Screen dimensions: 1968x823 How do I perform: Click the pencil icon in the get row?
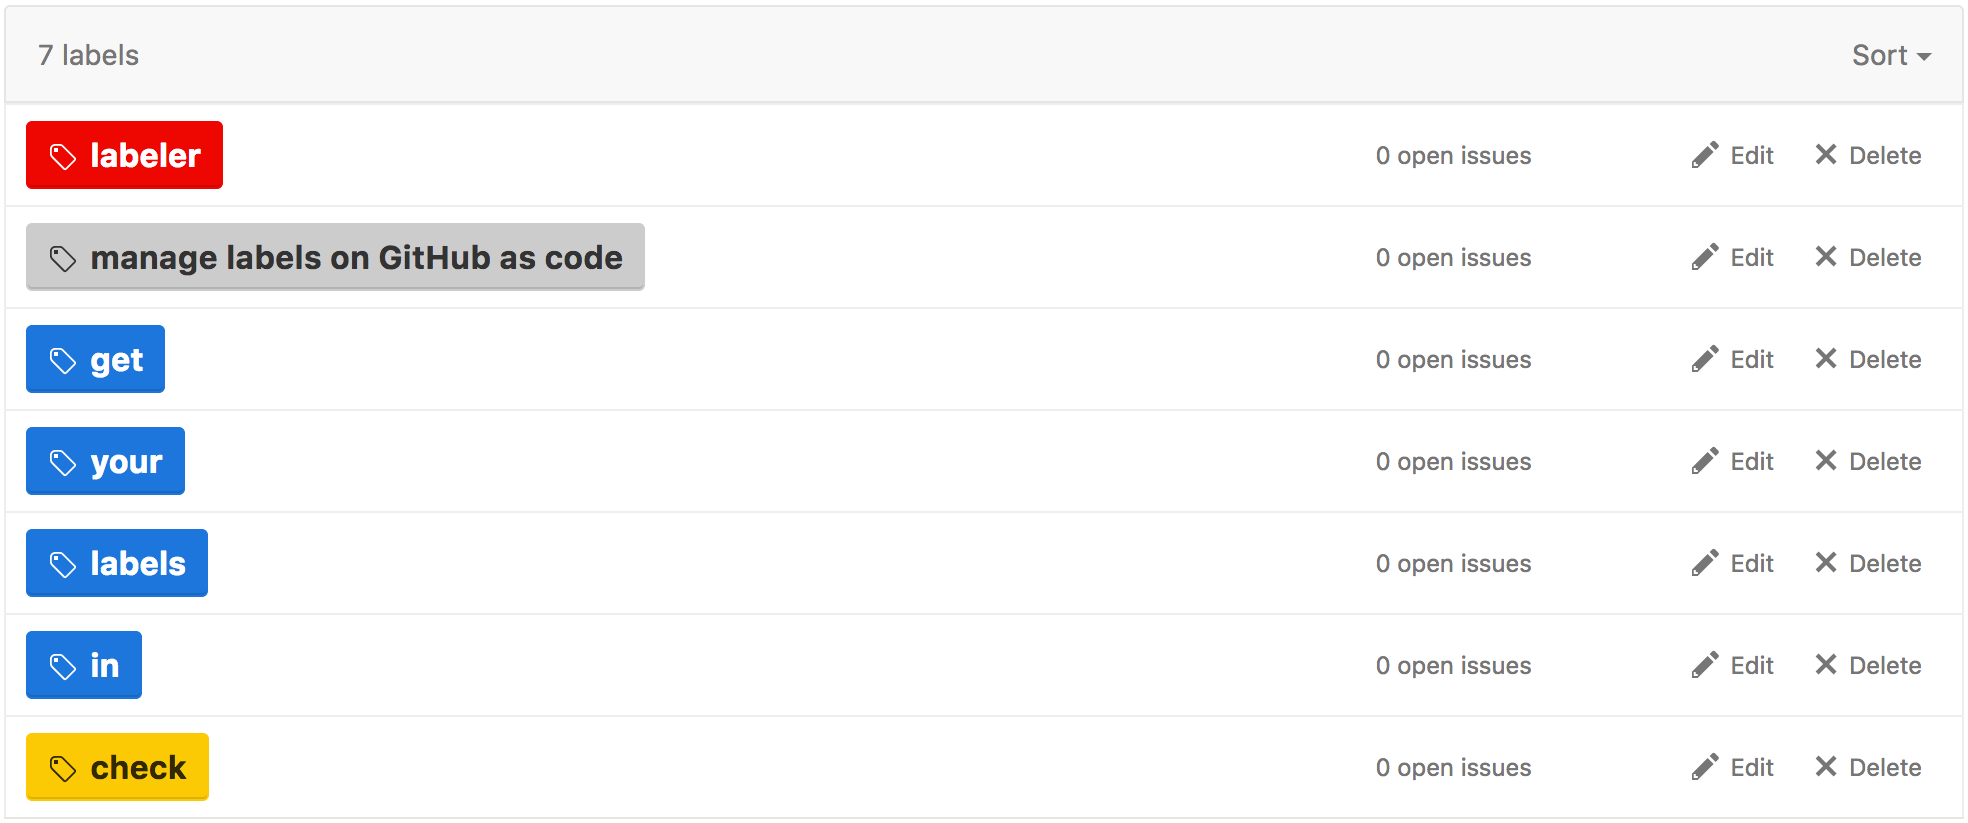1705,359
